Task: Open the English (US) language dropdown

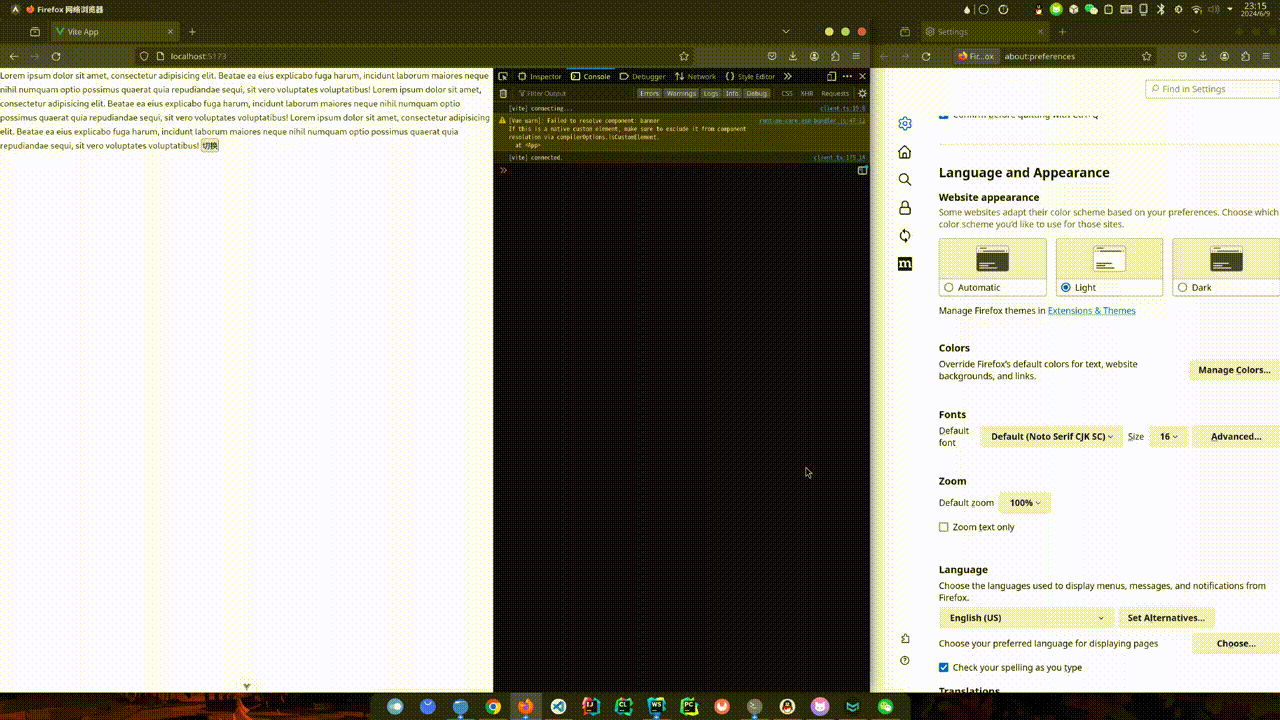Action: (1027, 618)
